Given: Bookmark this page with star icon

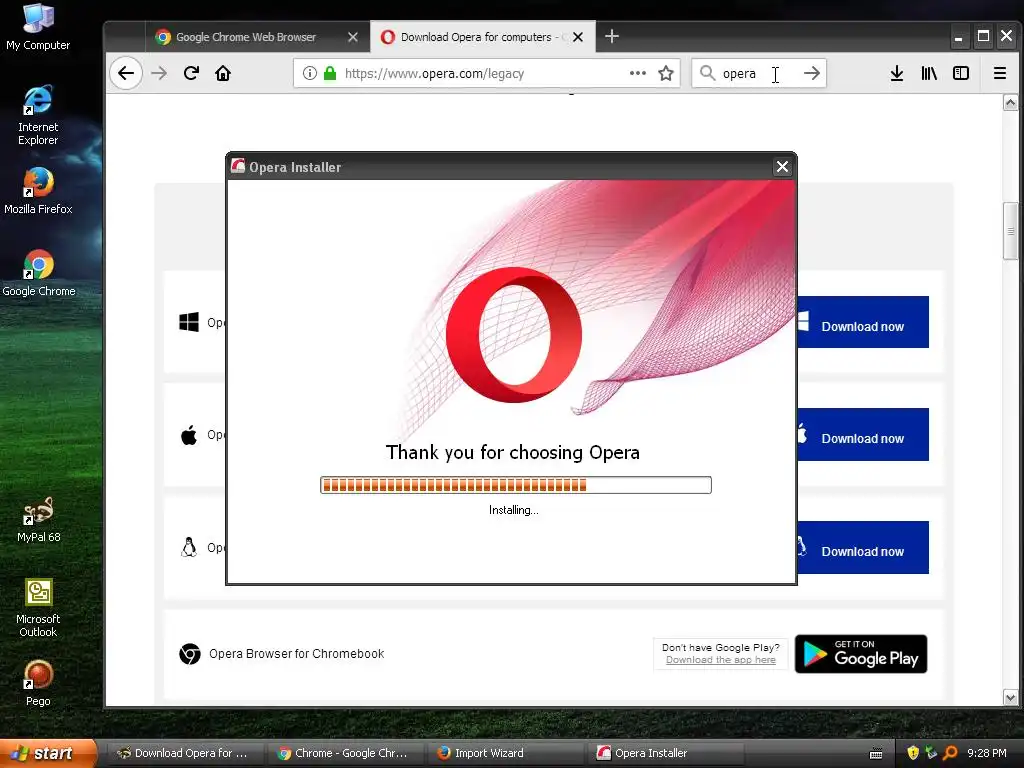Looking at the screenshot, I should pyautogui.click(x=665, y=73).
